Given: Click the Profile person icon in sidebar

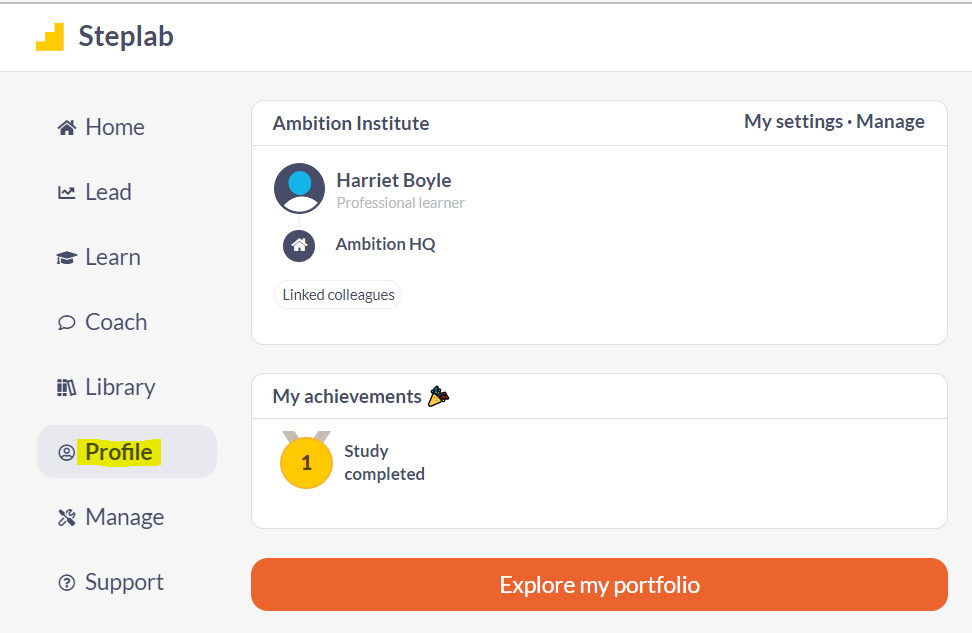Looking at the screenshot, I should 66,453.
